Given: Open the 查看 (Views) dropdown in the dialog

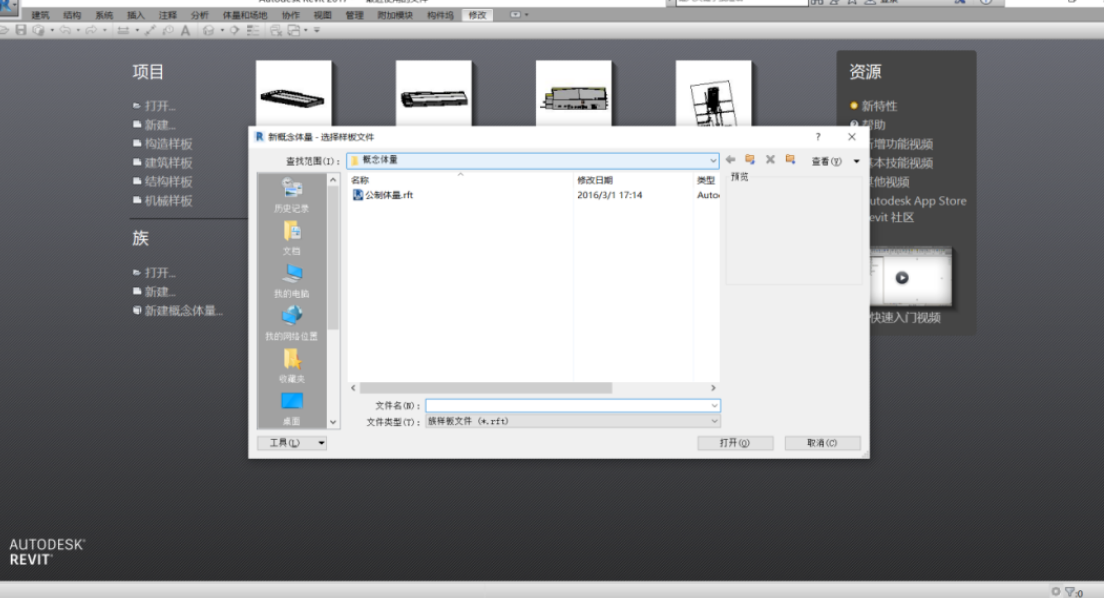Looking at the screenshot, I should tap(835, 161).
